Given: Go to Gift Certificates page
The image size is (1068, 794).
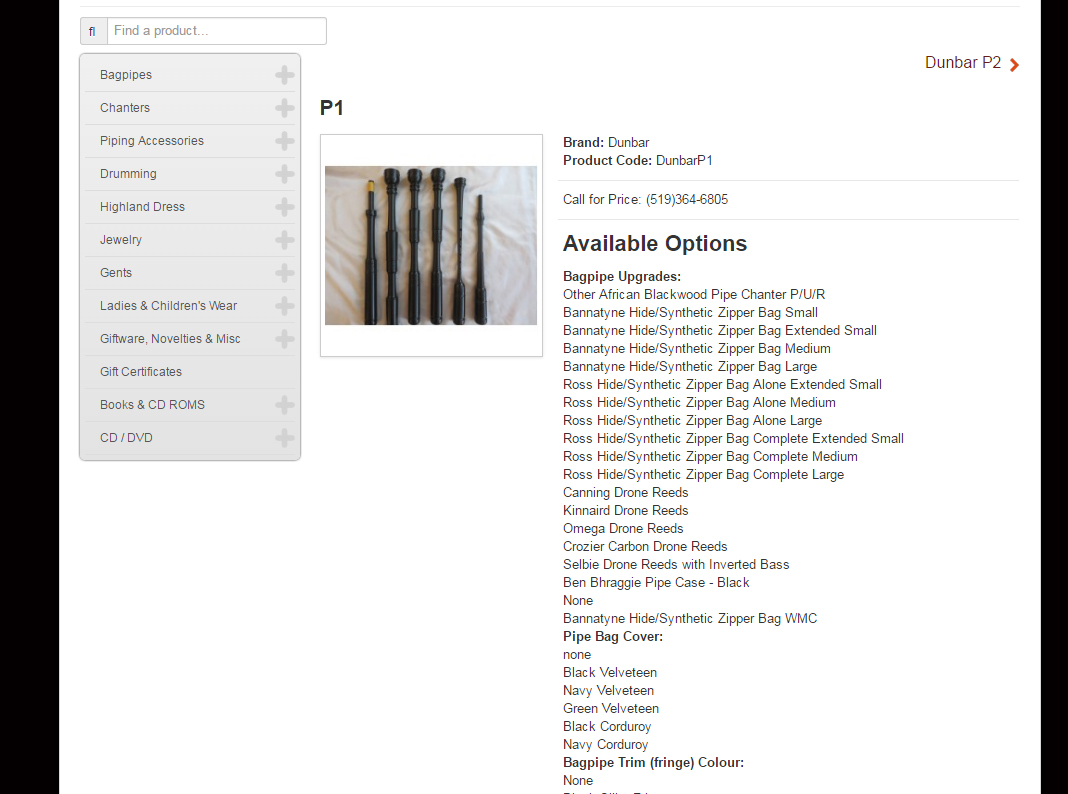Looking at the screenshot, I should 141,372.
